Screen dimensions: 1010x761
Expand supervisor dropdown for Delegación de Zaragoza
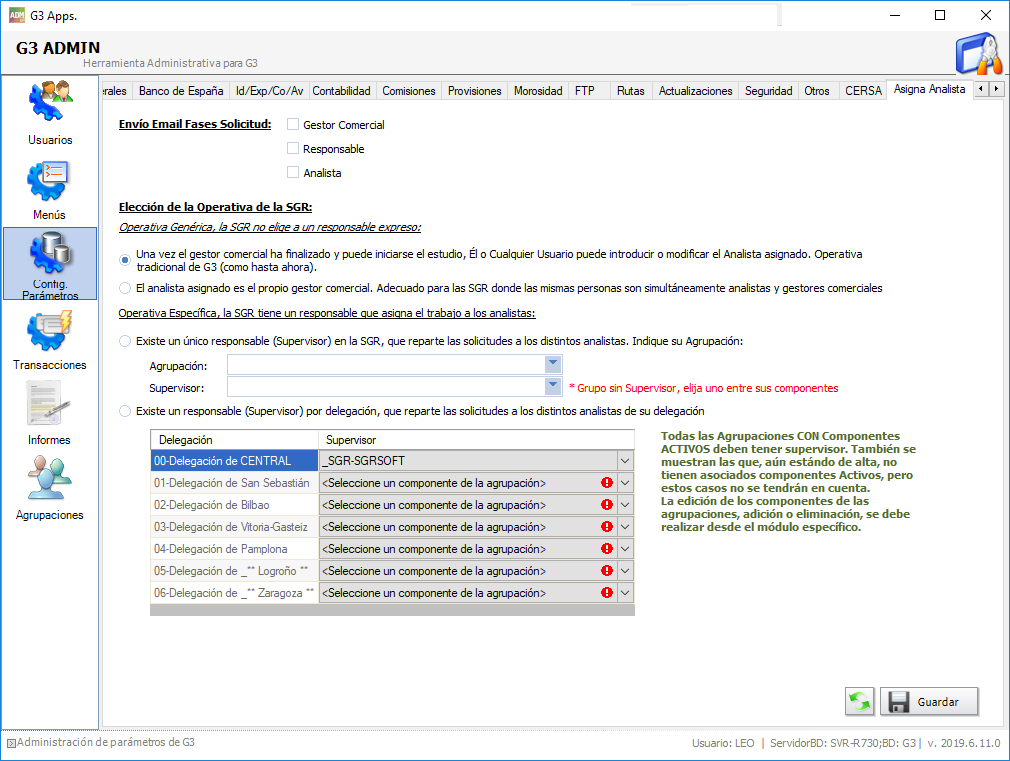tap(625, 592)
